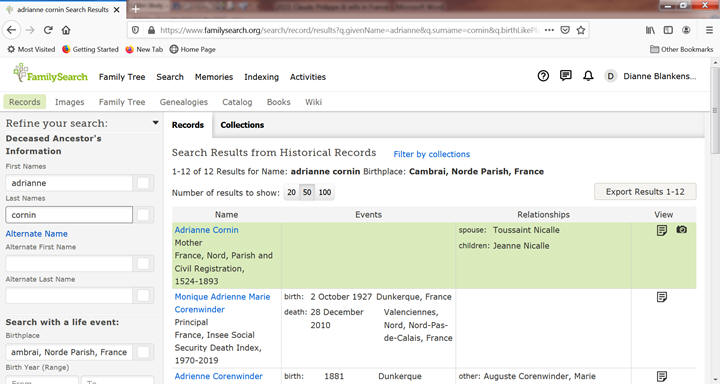Select the Catalog sub-tab

click(237, 102)
